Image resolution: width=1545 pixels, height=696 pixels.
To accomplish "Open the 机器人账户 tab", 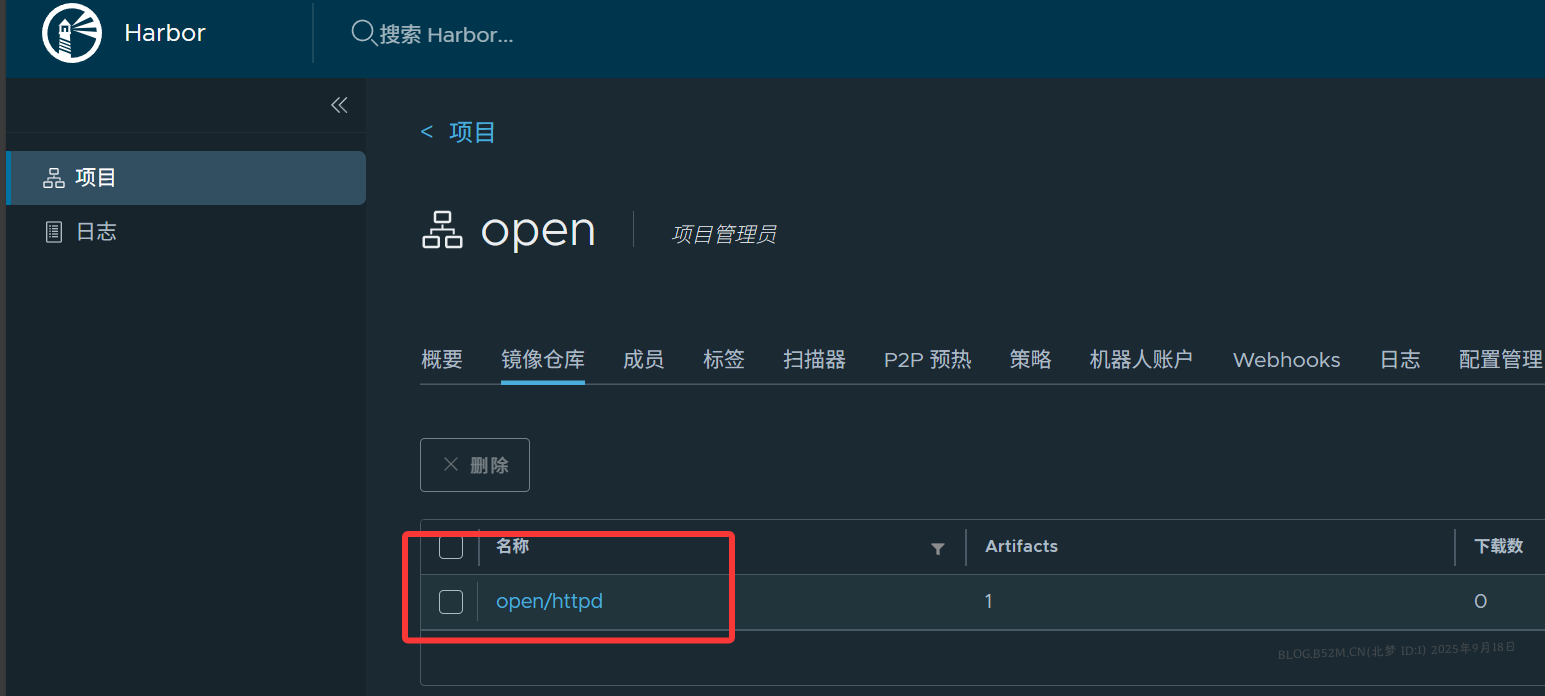I will [1140, 359].
